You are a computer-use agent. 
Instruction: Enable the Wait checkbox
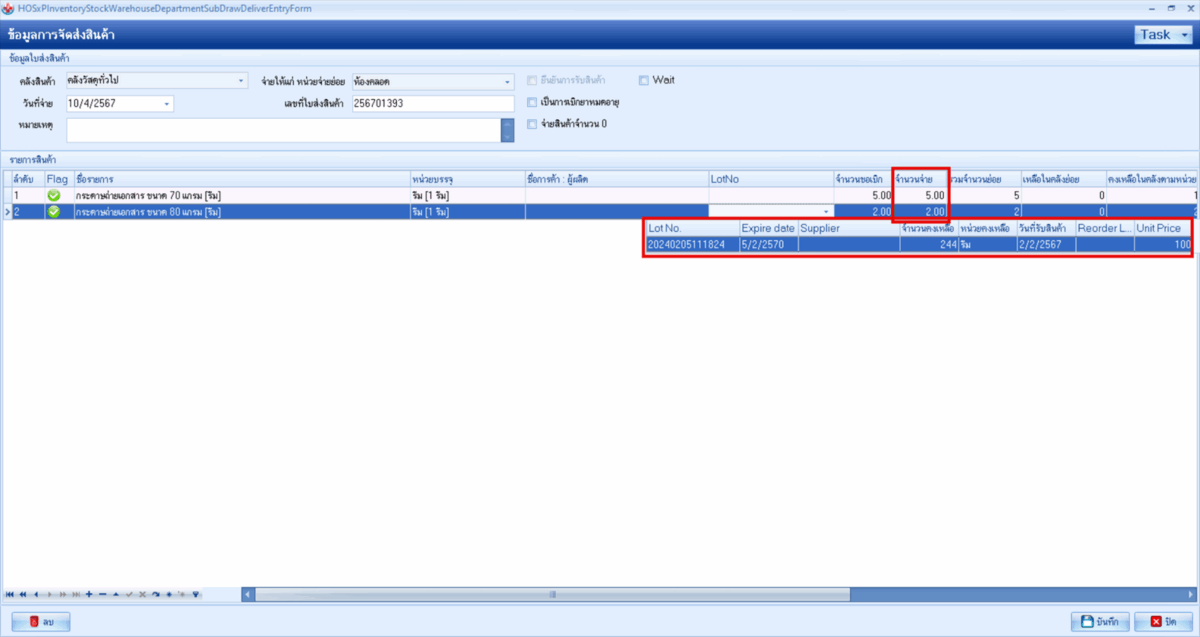pos(644,80)
